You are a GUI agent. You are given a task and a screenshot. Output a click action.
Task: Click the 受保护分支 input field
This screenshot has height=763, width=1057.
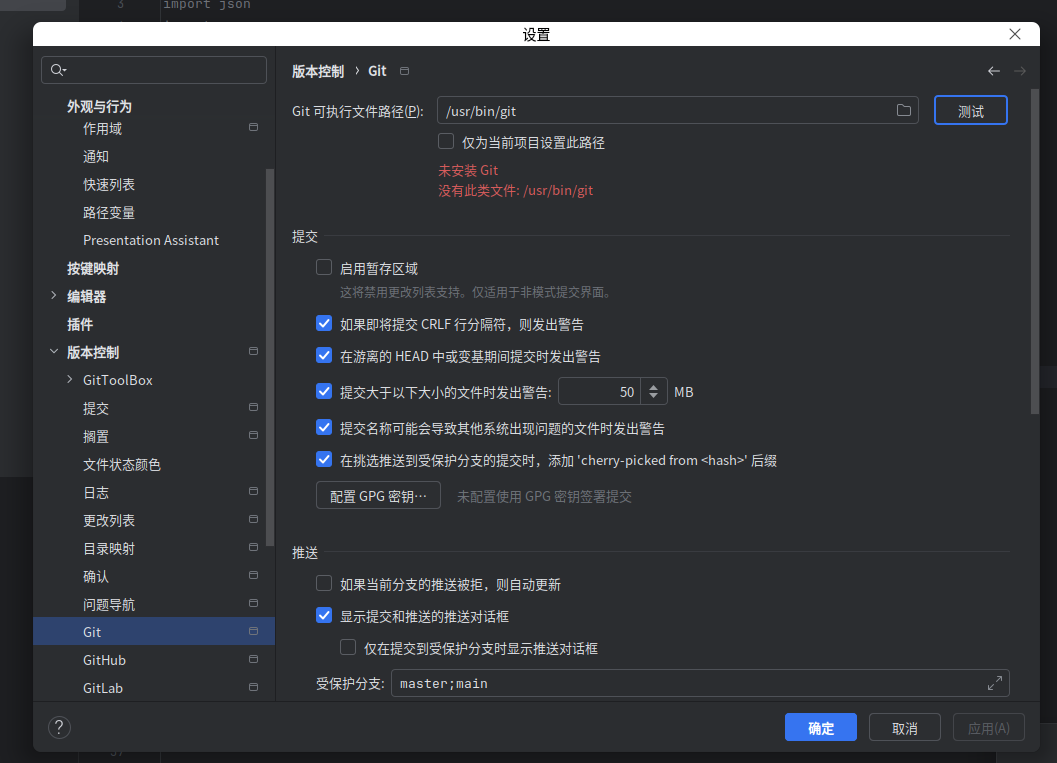[x=700, y=683]
